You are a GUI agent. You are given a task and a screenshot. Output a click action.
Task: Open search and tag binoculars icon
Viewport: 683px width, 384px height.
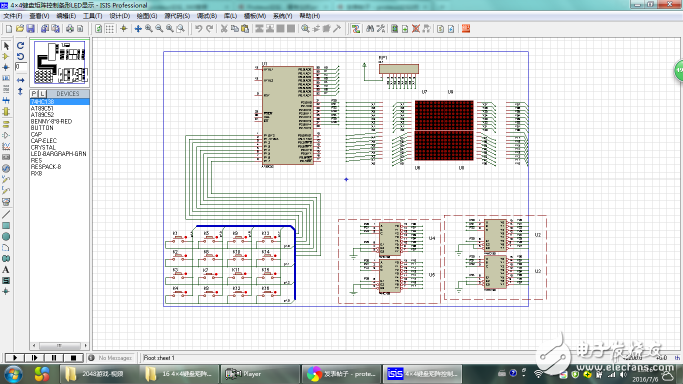coord(370,29)
